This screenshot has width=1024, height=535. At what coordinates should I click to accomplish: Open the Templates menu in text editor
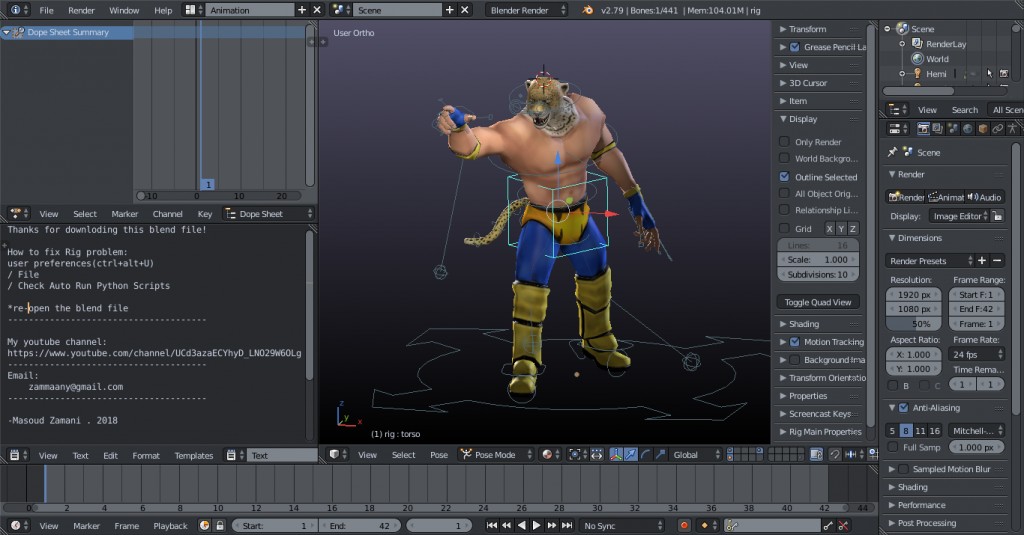194,455
